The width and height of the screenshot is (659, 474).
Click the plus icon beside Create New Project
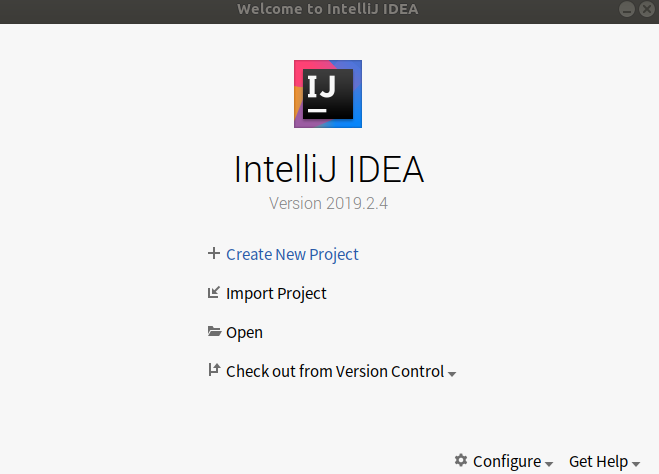click(214, 253)
